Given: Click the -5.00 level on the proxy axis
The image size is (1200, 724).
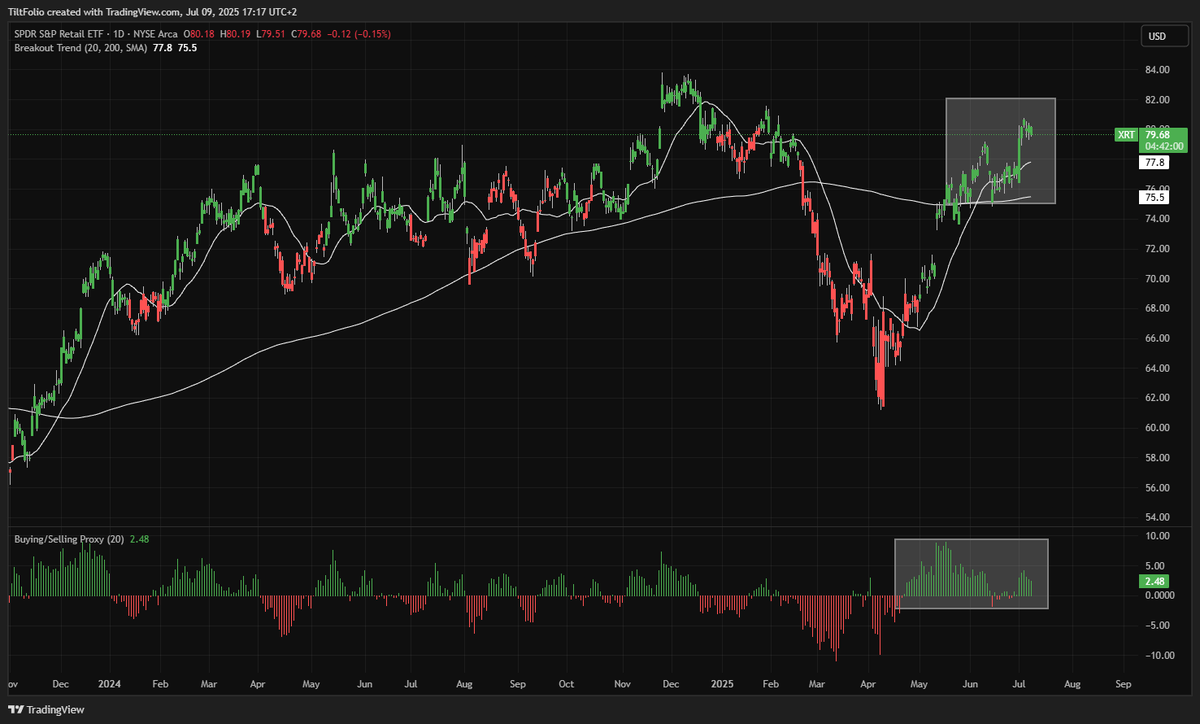Looking at the screenshot, I should pos(1158,625).
